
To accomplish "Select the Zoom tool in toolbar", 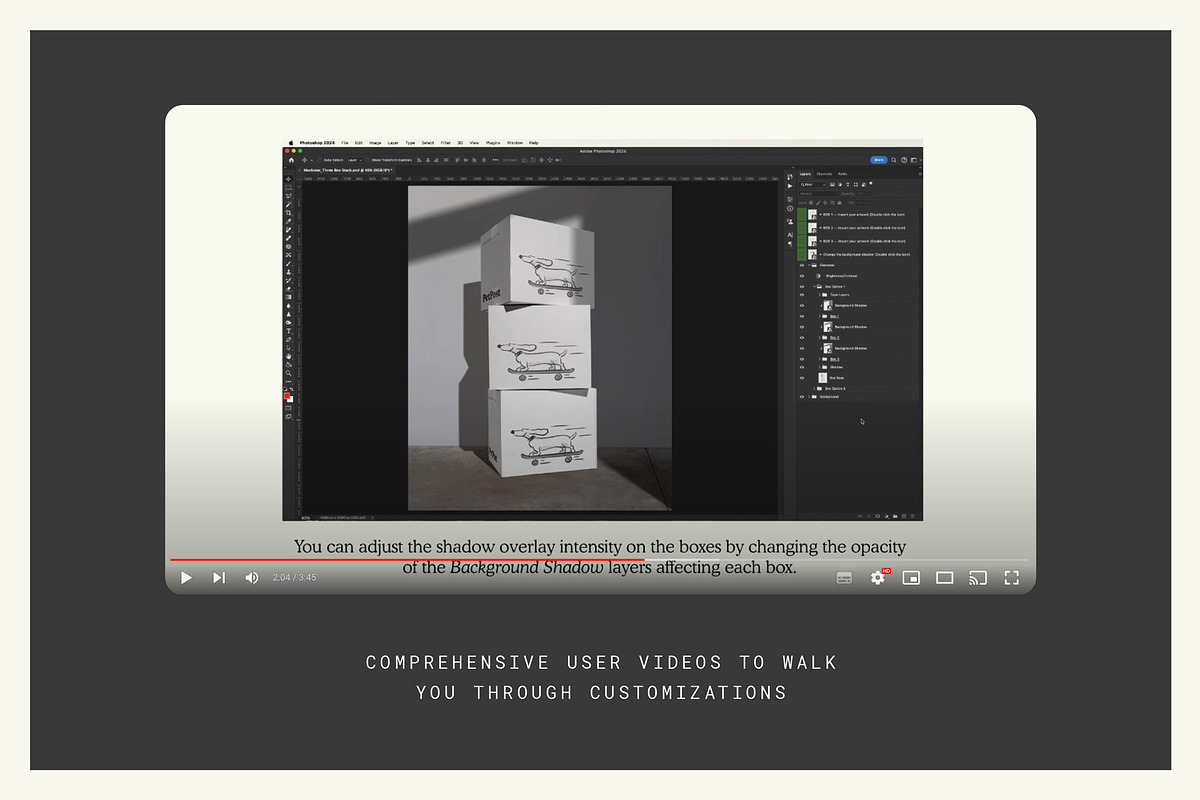I will pyautogui.click(x=288, y=373).
